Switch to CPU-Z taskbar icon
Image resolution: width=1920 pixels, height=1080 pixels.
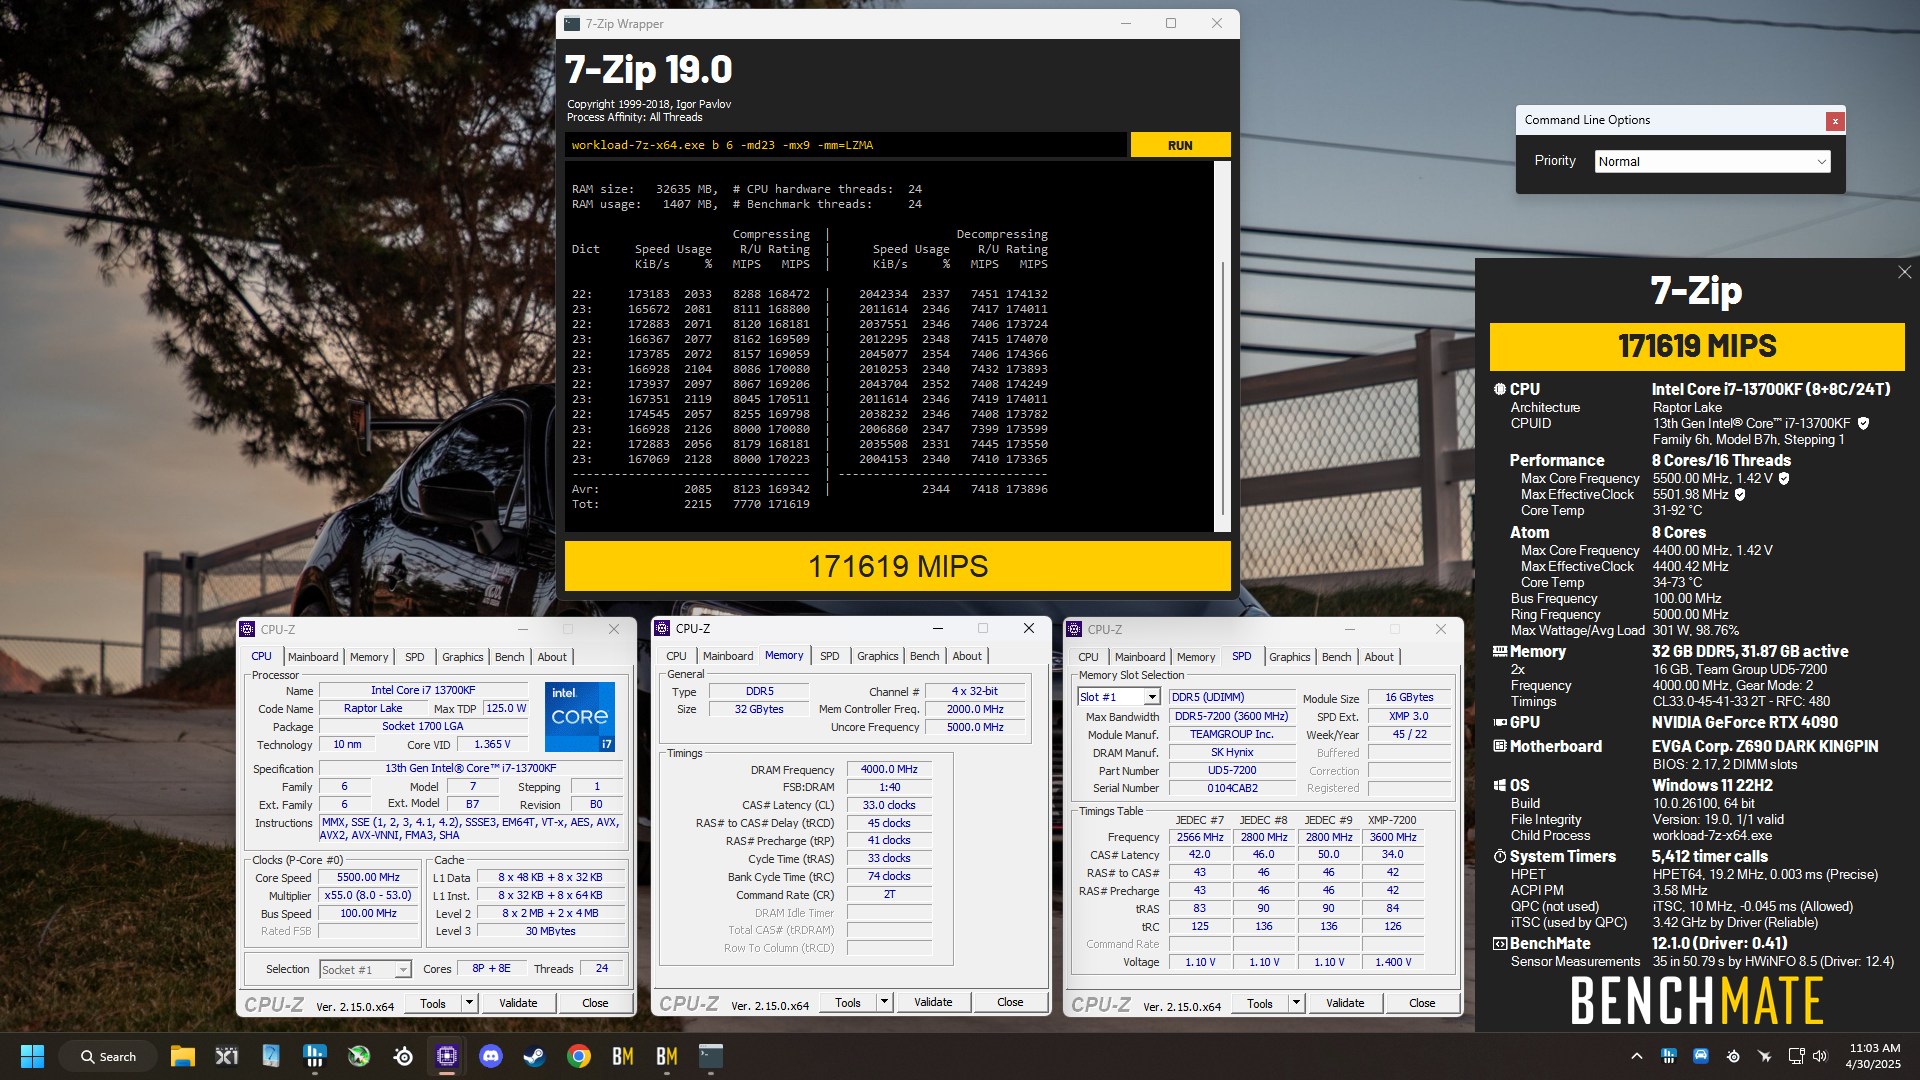click(x=447, y=1056)
